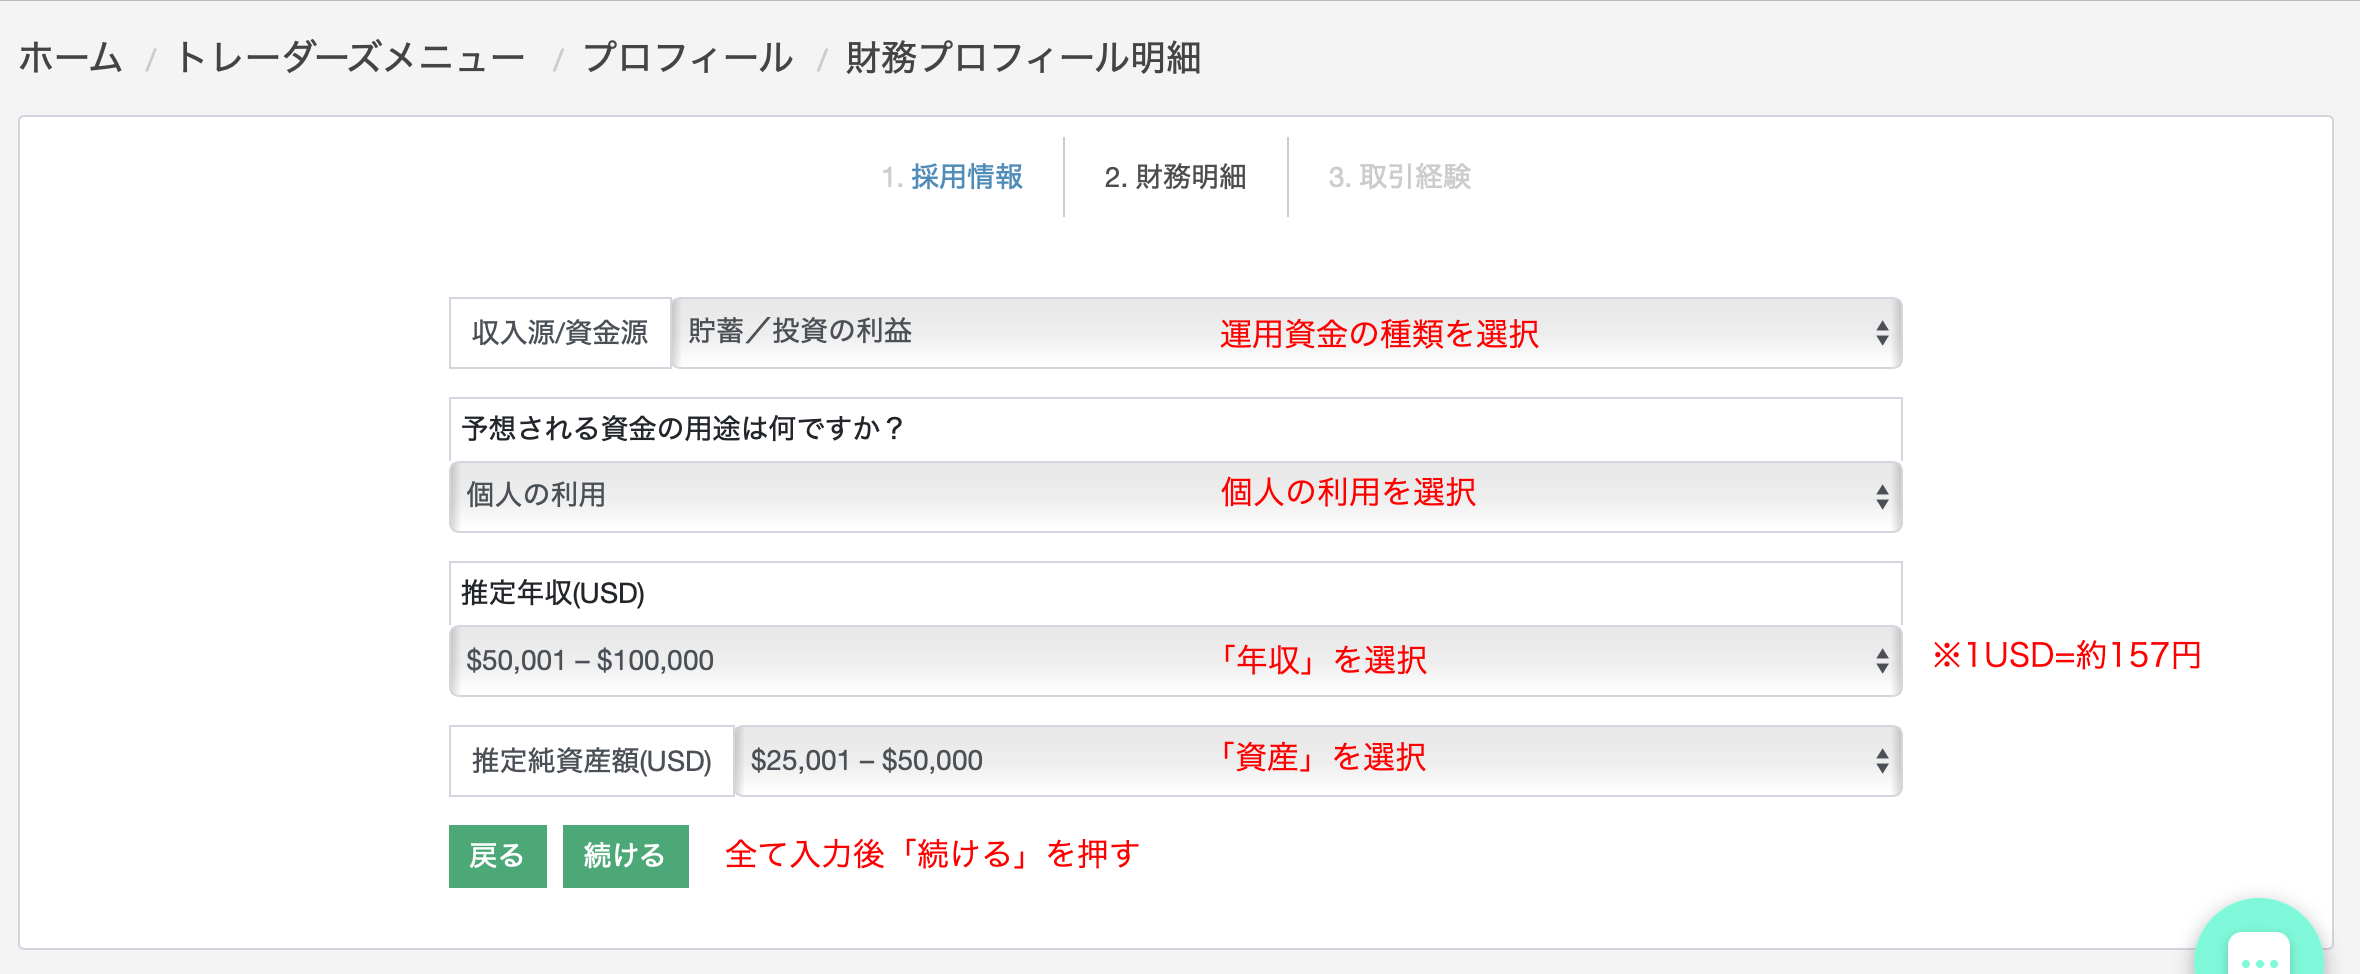Click the income source dropdown arrows
The image size is (2360, 974).
[x=1882, y=333]
